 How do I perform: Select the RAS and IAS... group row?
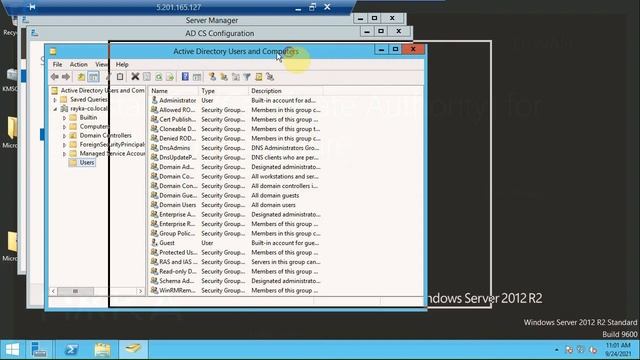point(236,262)
